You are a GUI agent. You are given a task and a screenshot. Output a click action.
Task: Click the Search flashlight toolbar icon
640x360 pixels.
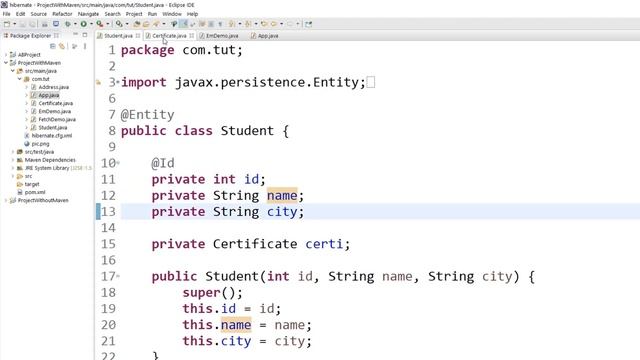pyautogui.click(x=155, y=24)
